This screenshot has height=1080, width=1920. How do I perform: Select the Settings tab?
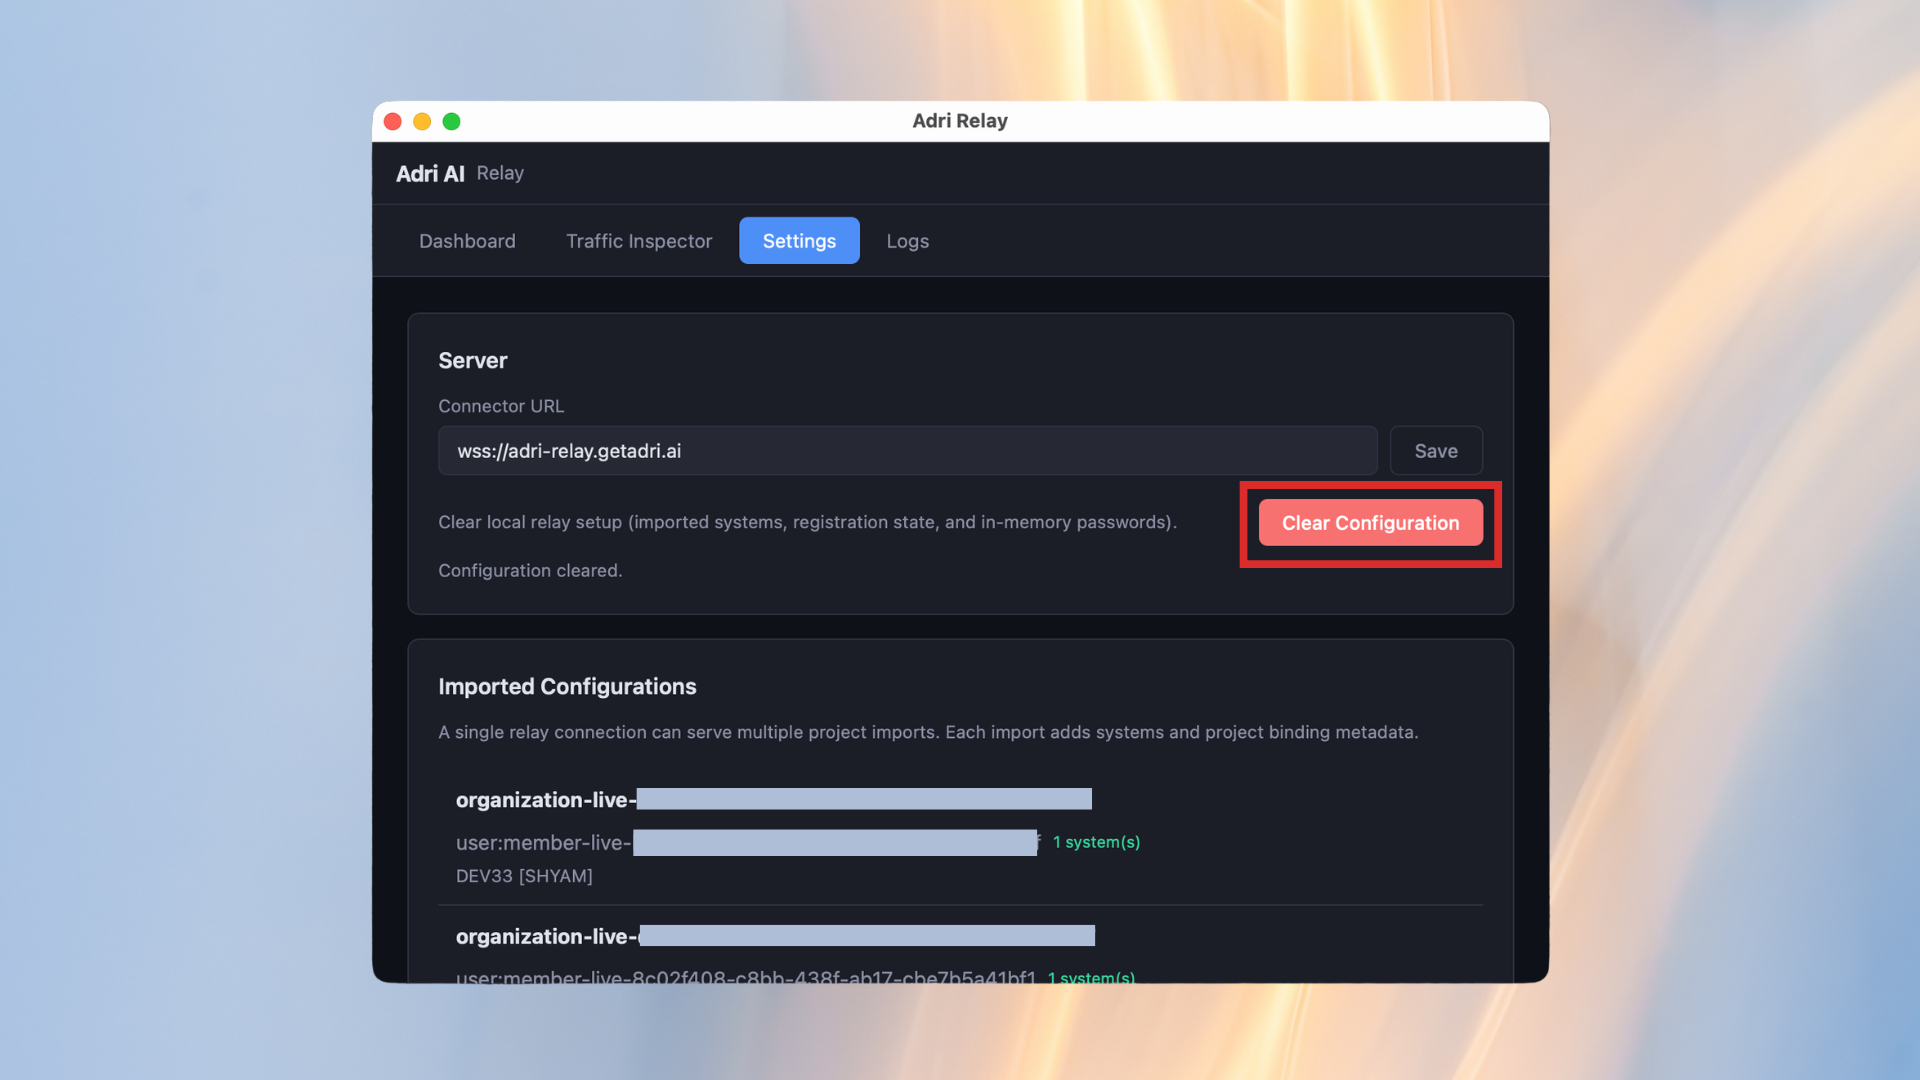(x=798, y=240)
